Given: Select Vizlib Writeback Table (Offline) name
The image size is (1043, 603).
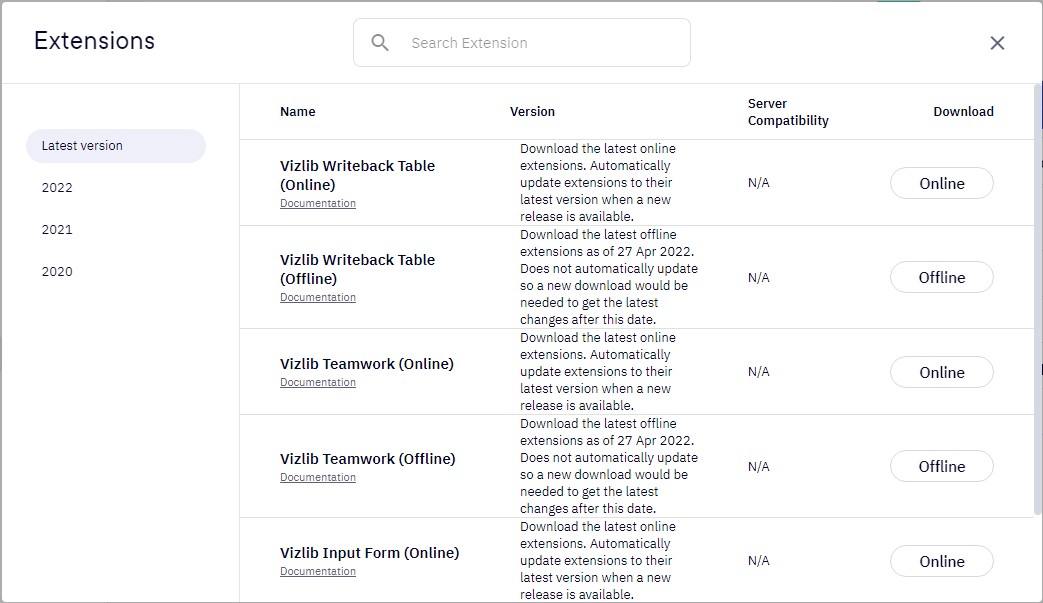Looking at the screenshot, I should point(357,269).
